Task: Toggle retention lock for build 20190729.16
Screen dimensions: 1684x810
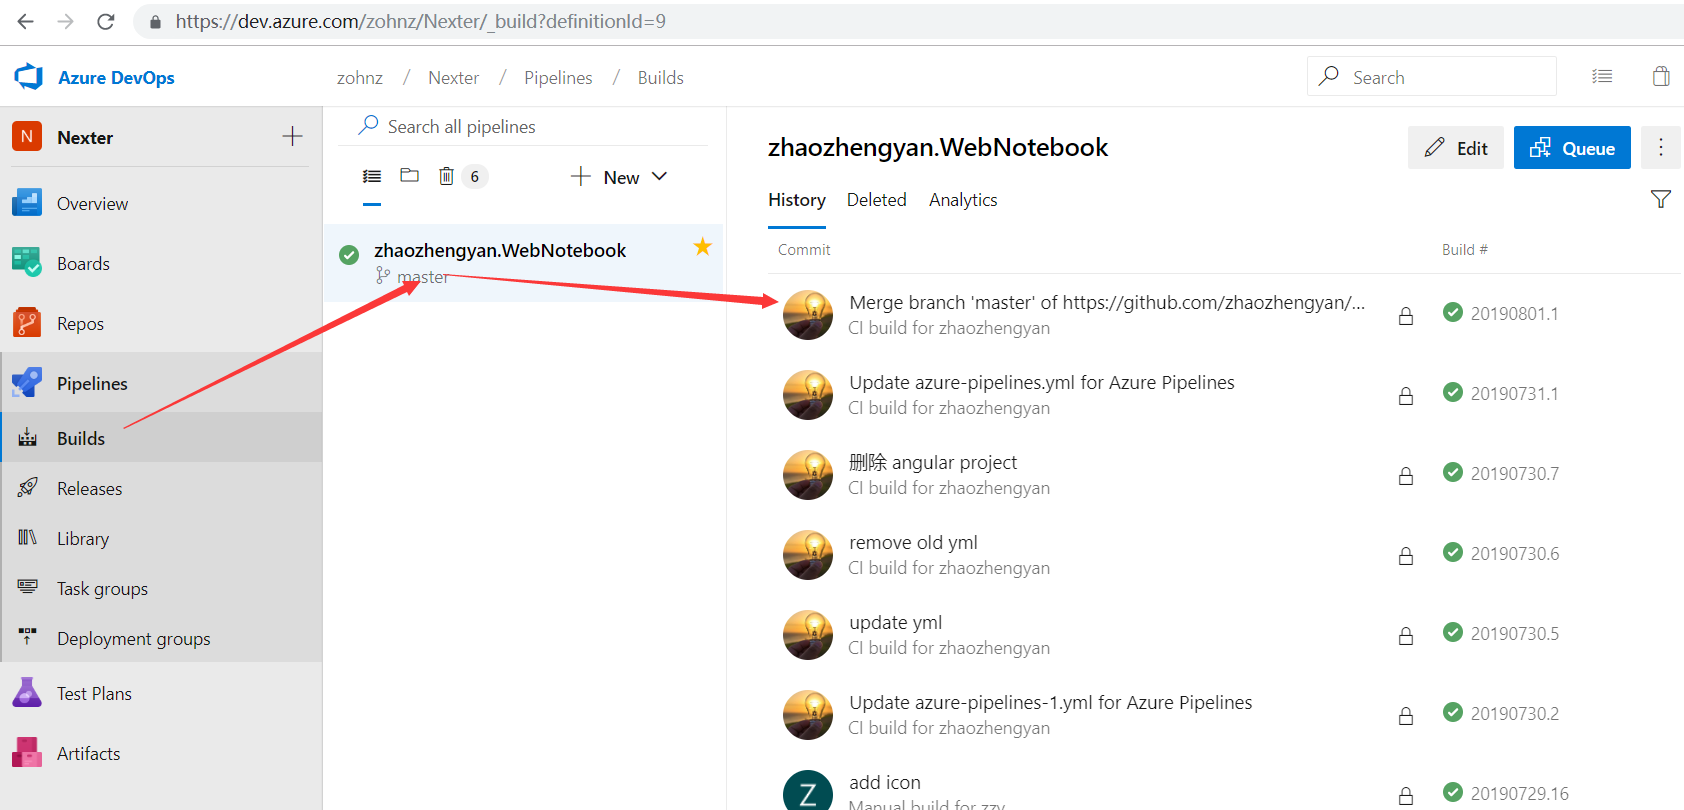Action: (1406, 796)
